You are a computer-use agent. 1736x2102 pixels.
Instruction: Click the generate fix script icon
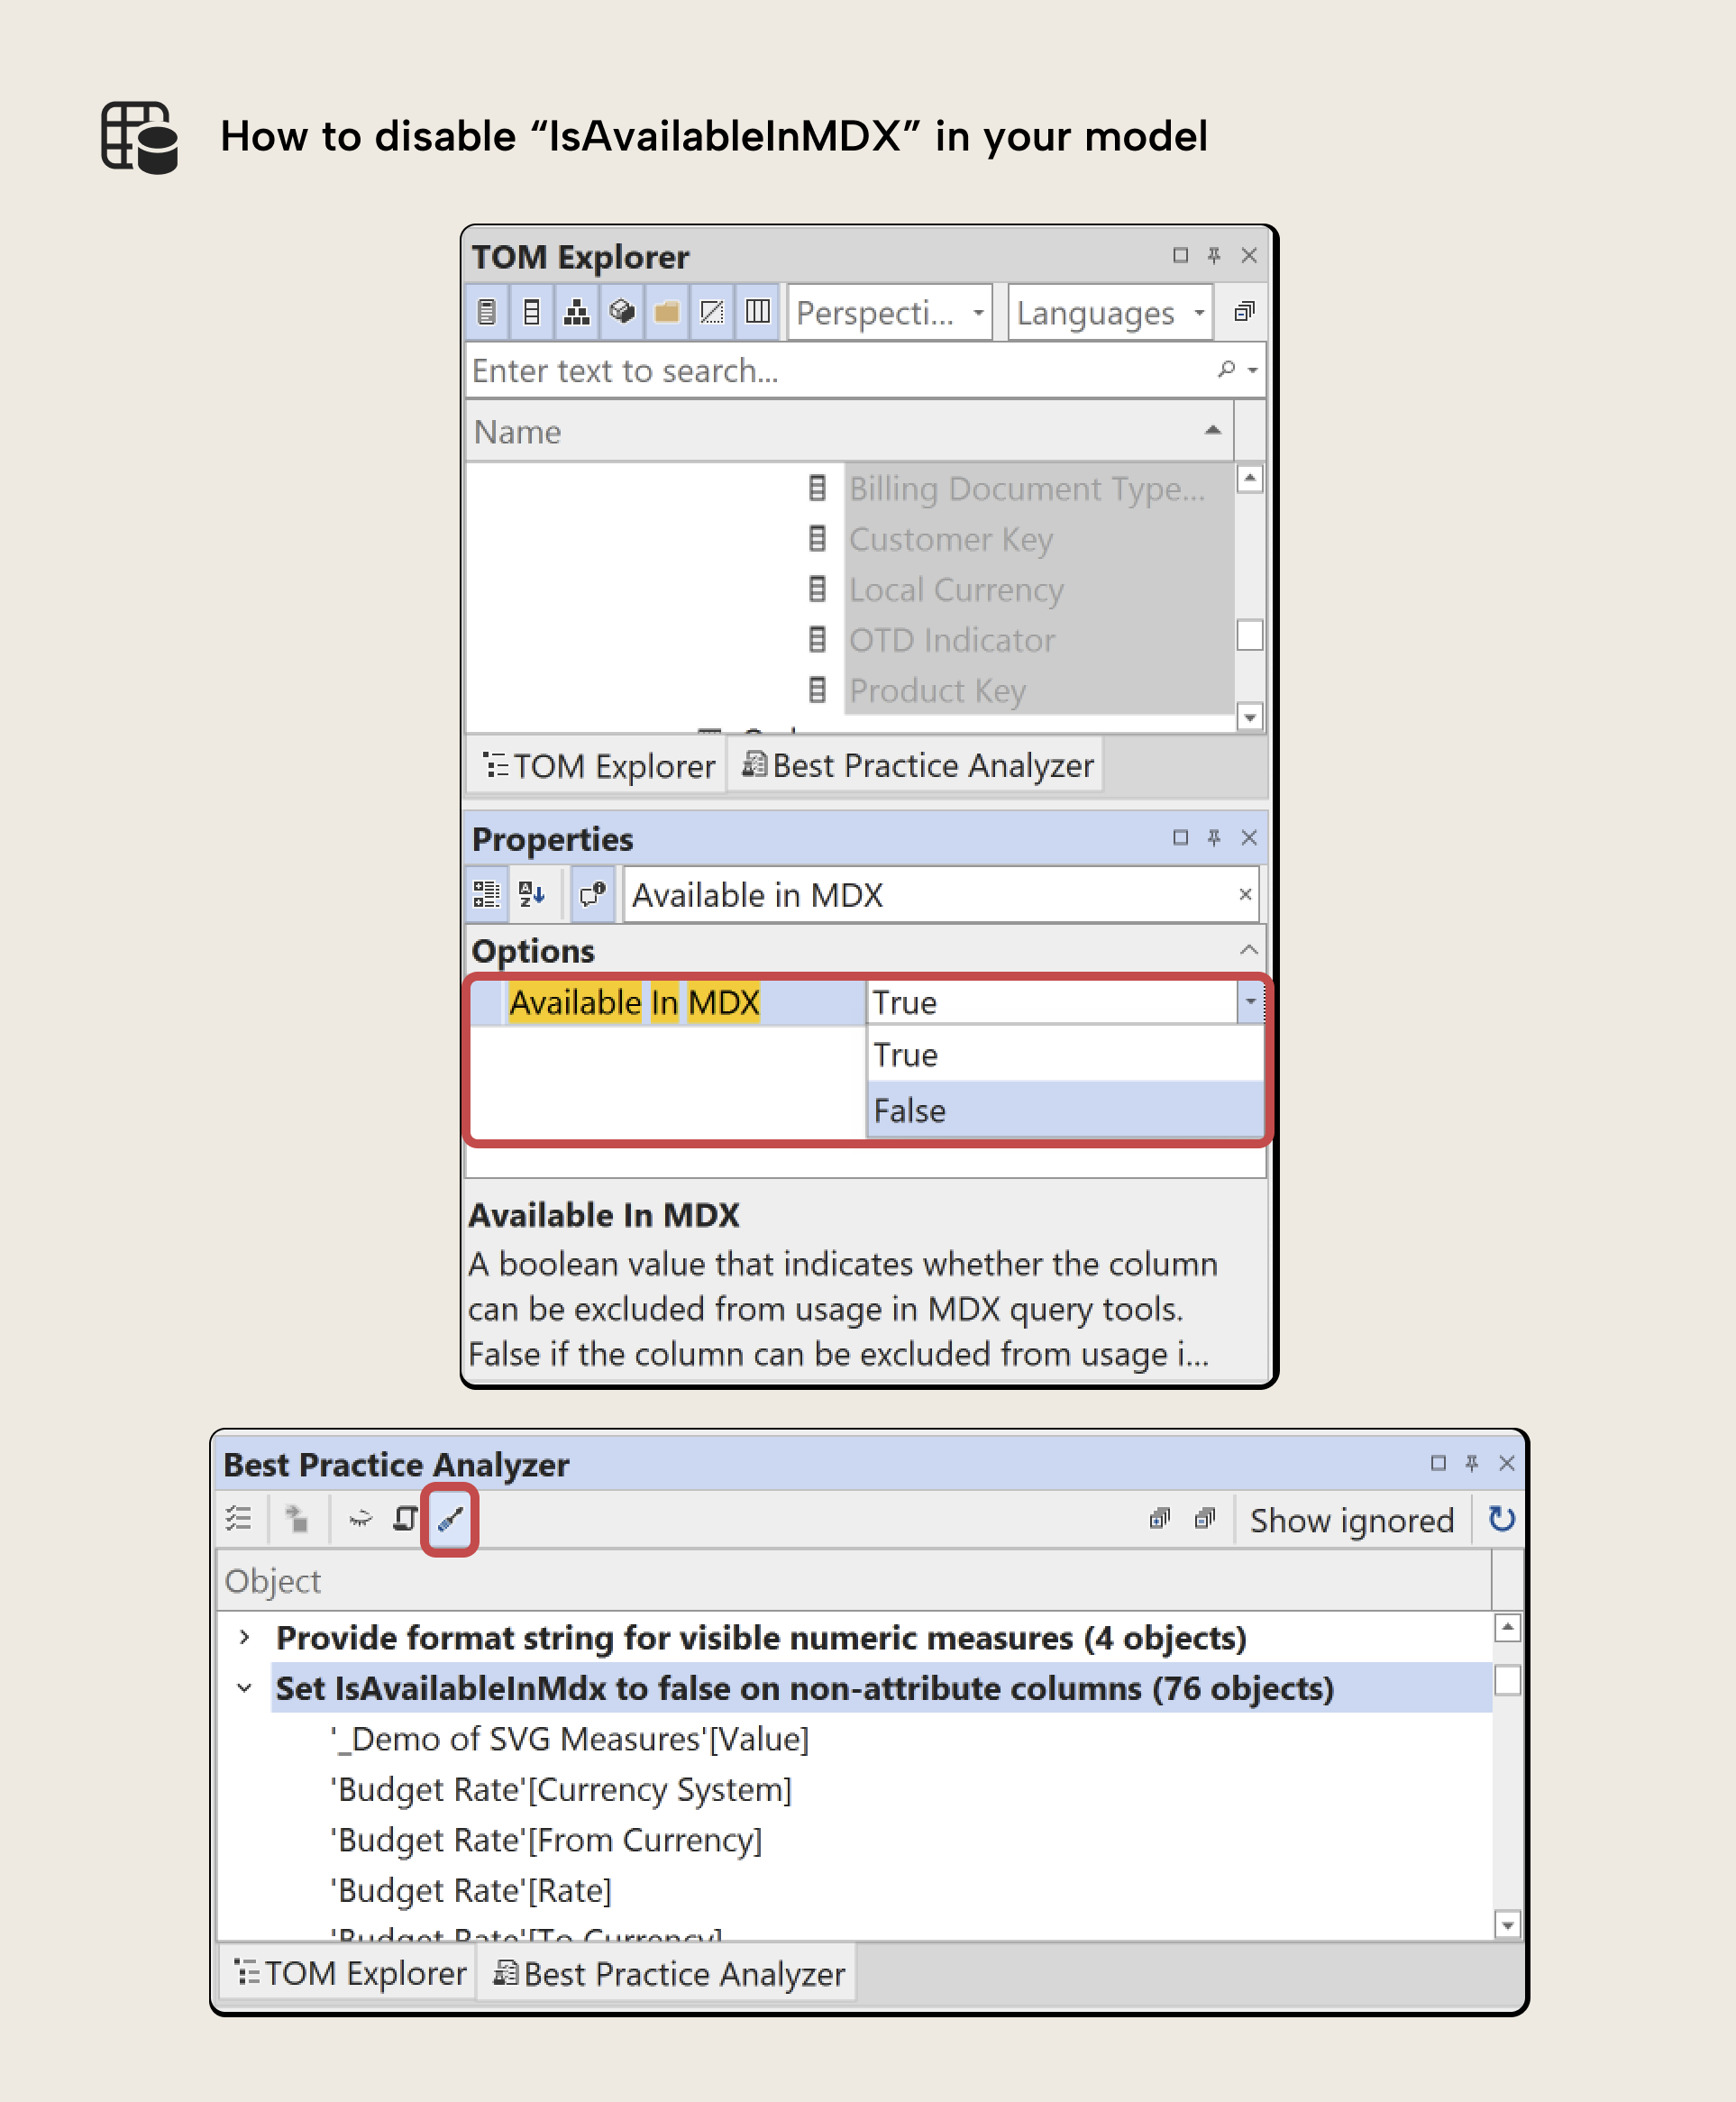click(x=405, y=1519)
